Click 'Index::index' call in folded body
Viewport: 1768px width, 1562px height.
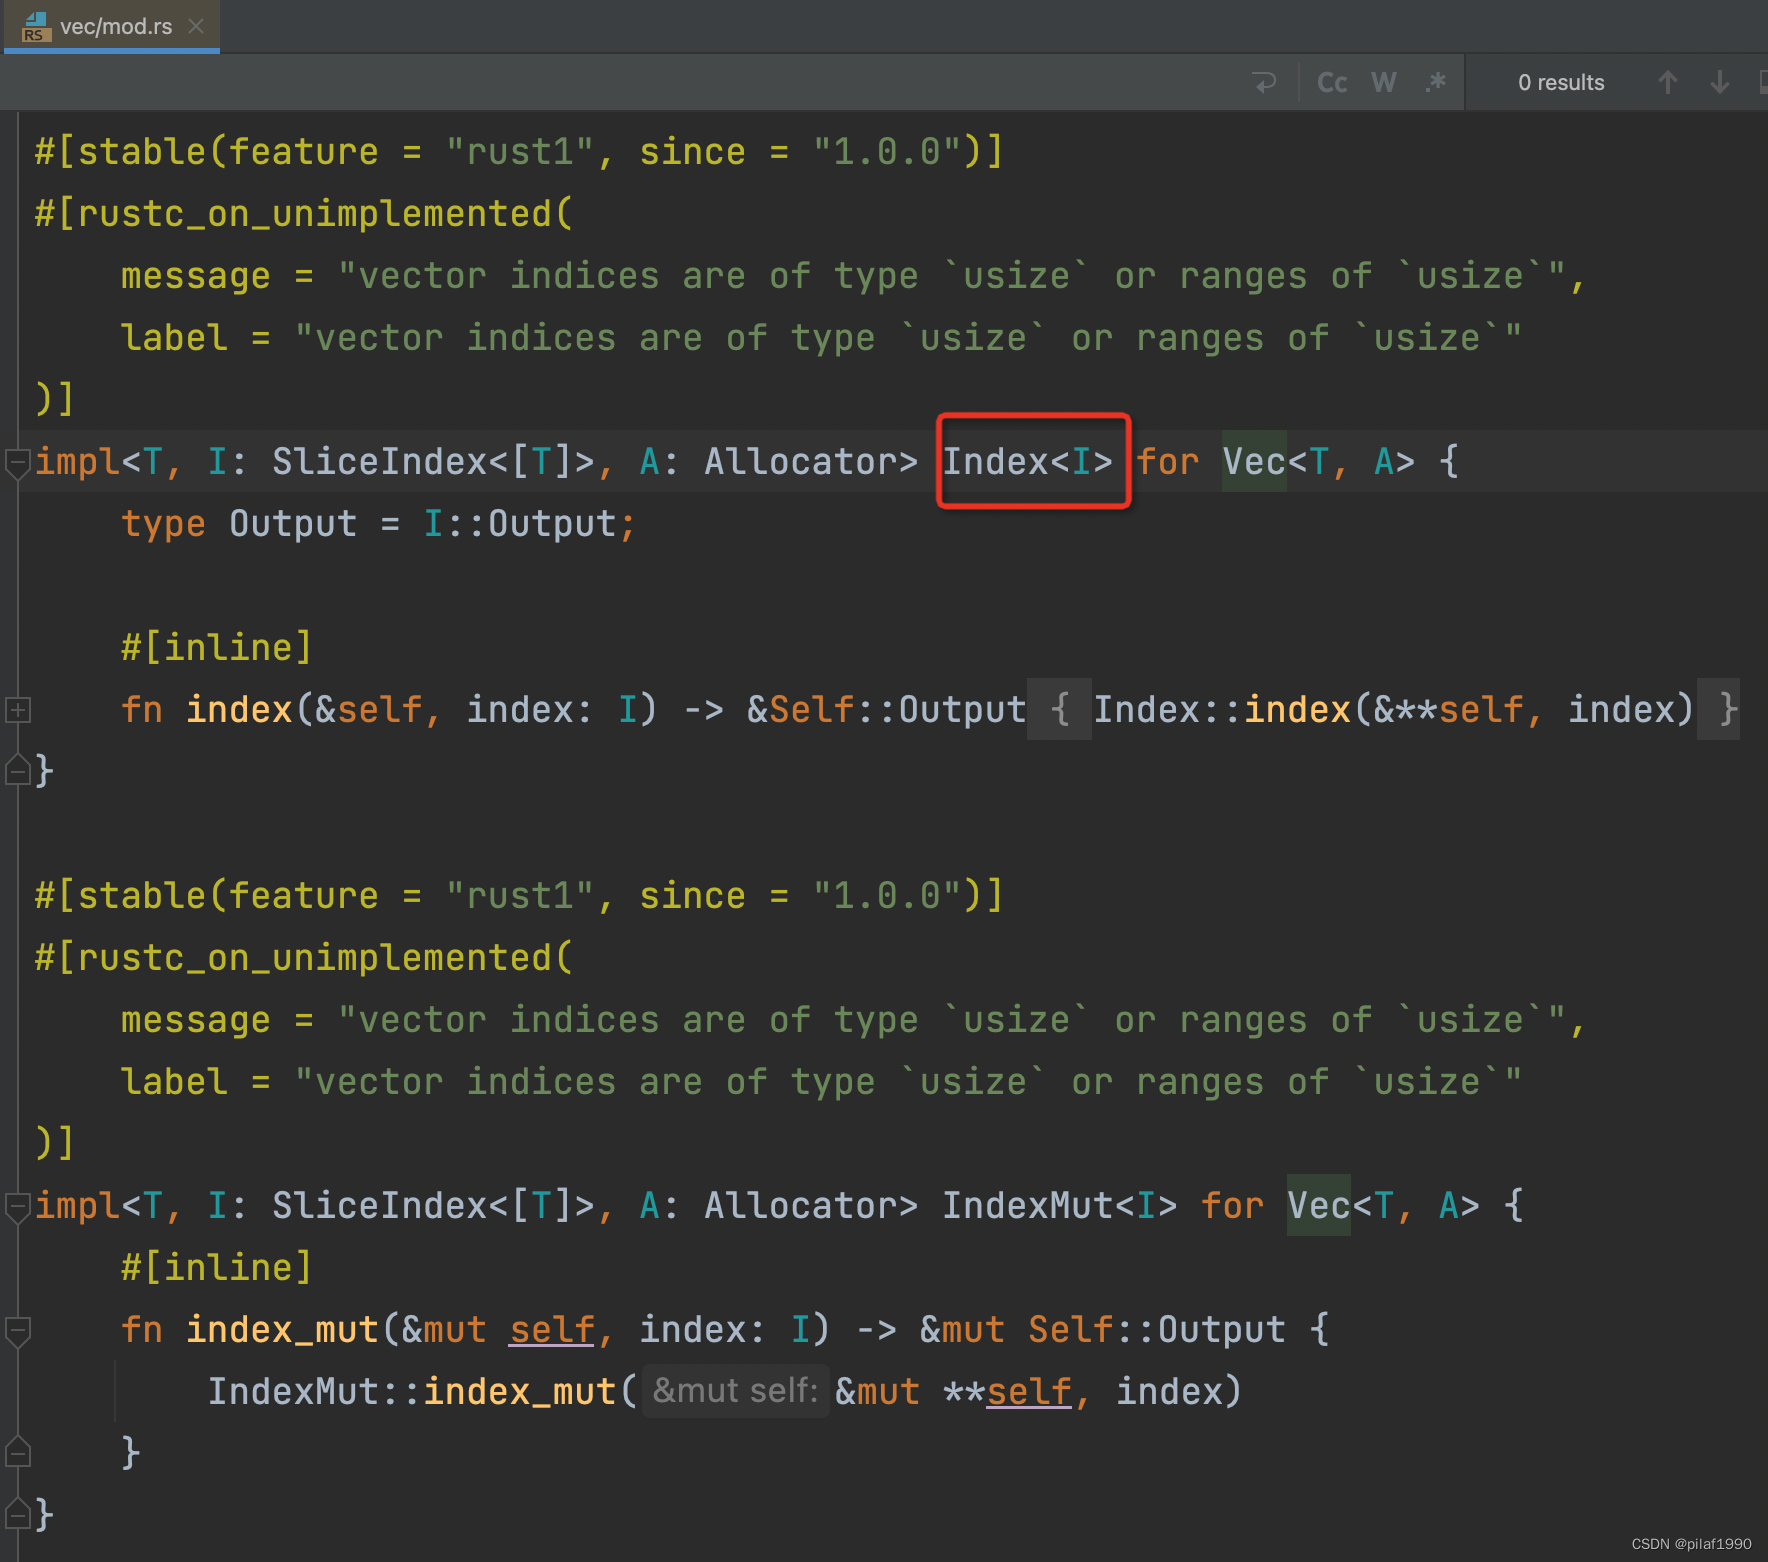[x=1222, y=710]
